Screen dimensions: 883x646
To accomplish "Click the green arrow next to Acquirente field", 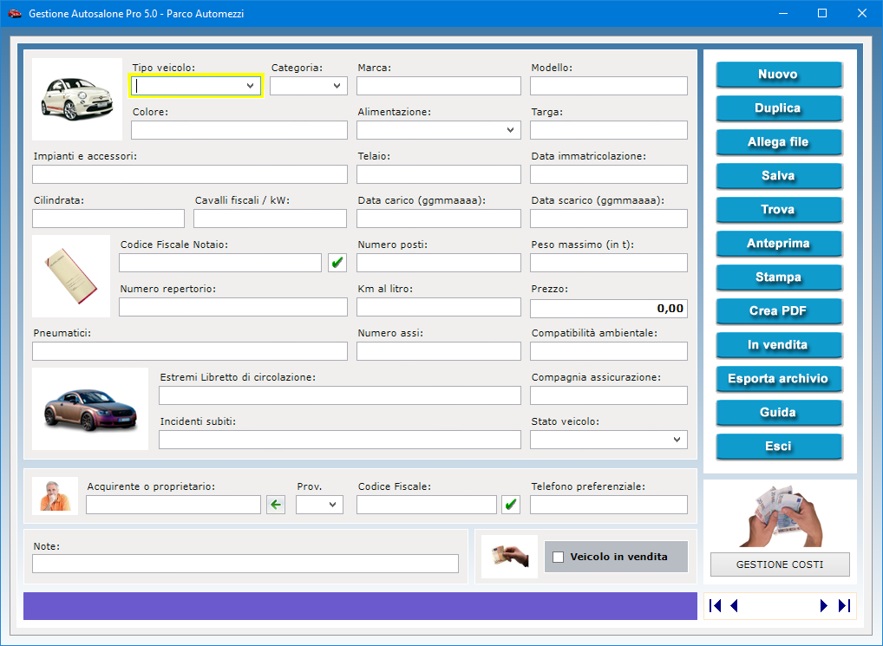I will pyautogui.click(x=276, y=505).
